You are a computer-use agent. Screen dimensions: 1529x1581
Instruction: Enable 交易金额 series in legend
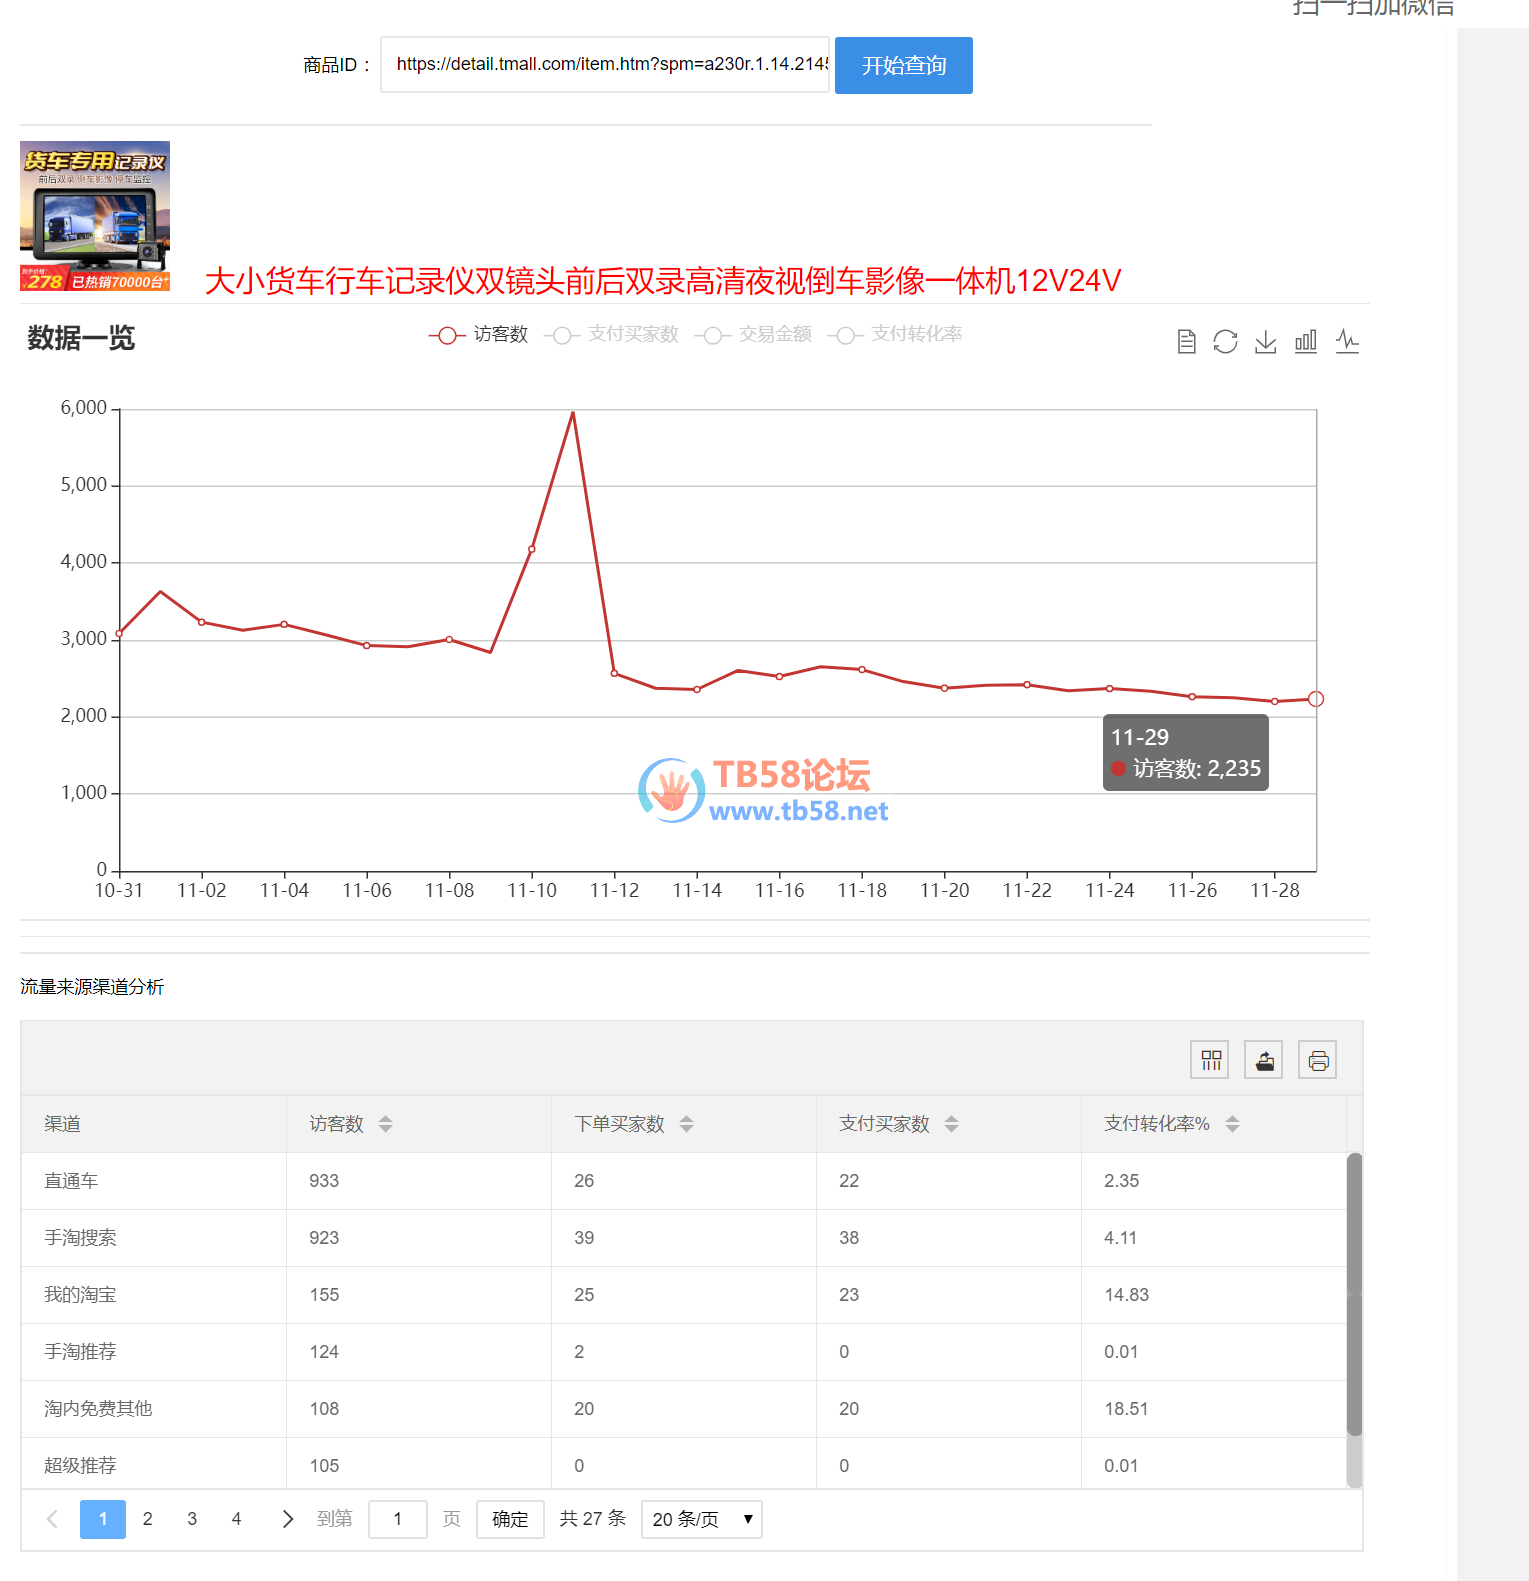(754, 335)
